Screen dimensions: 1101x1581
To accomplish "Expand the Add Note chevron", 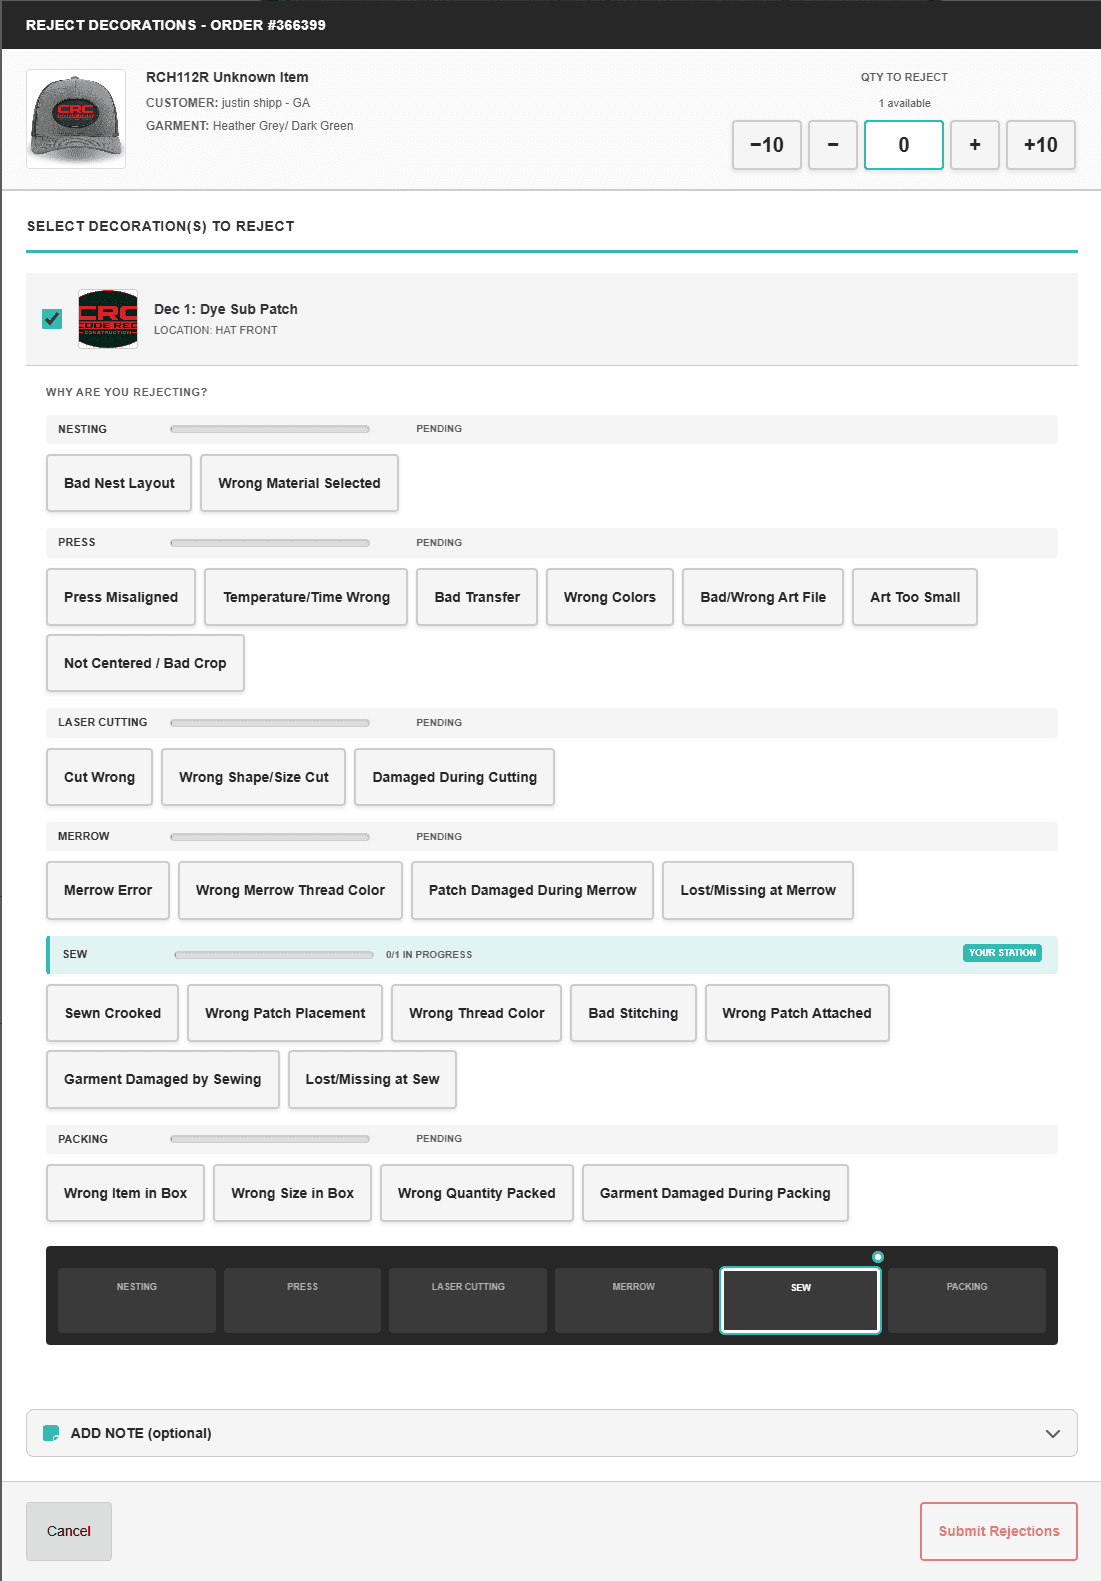I will [x=1053, y=1433].
